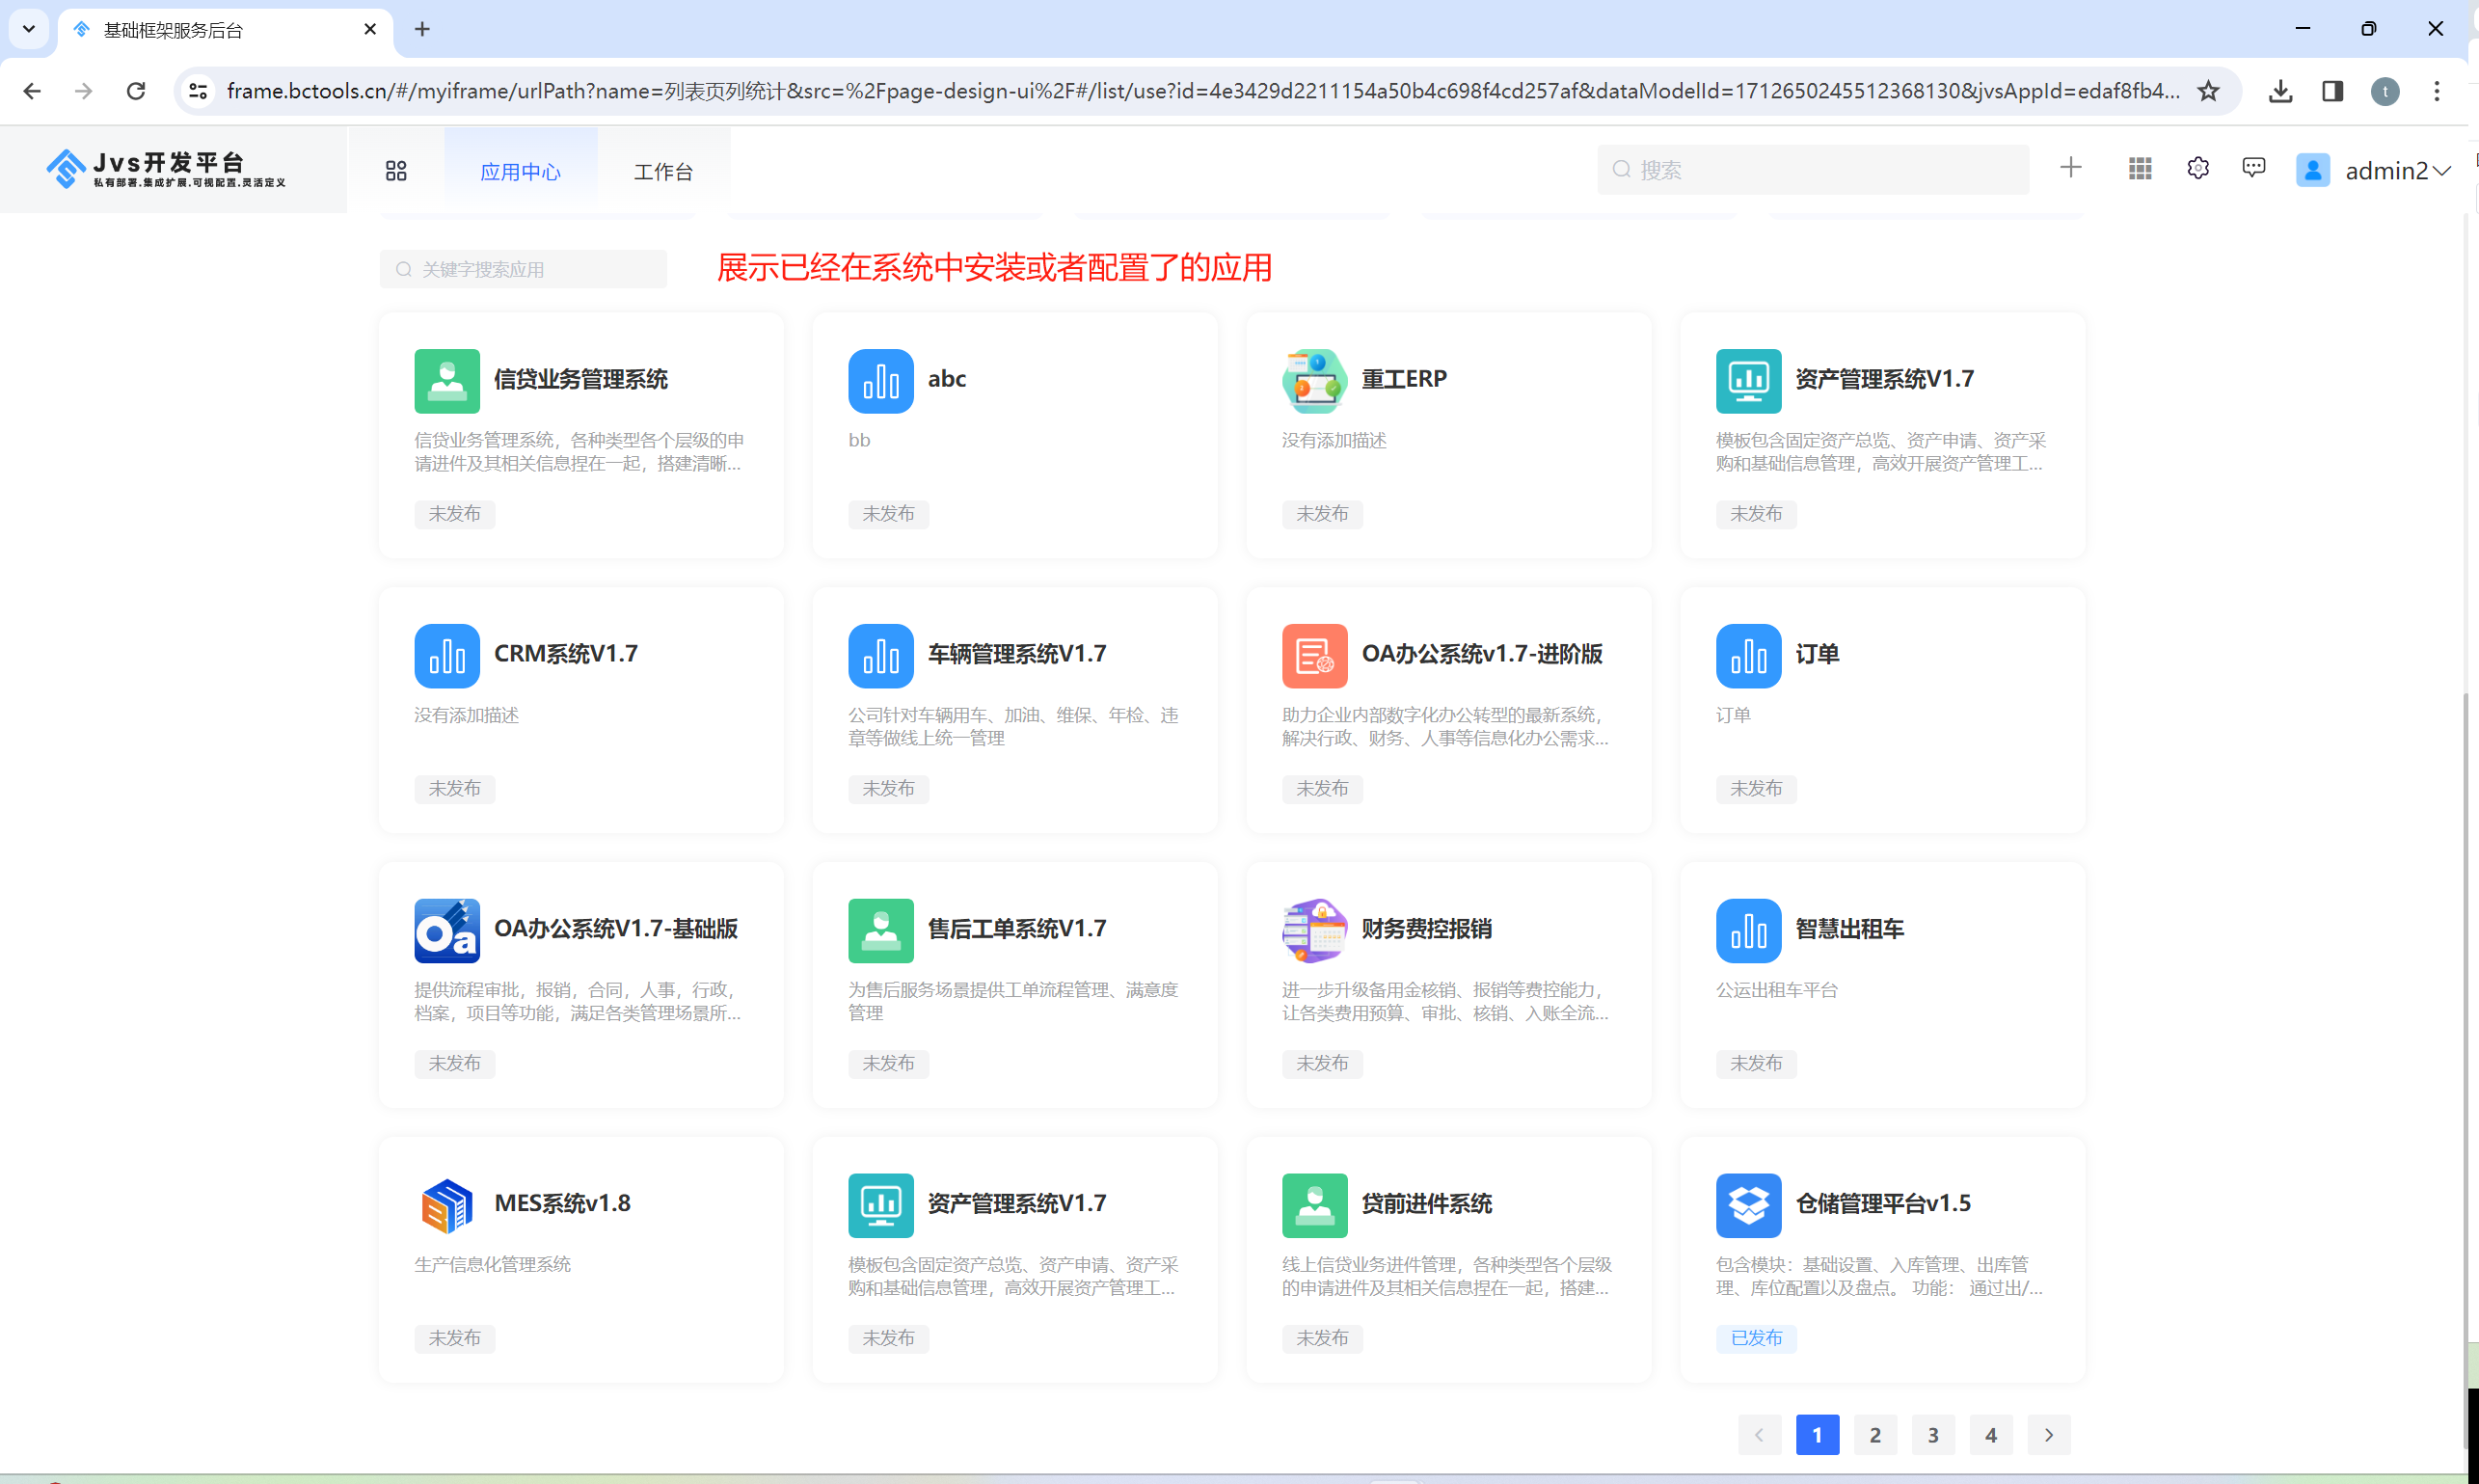Open the nine-dot app grid icon
The height and width of the screenshot is (1484, 2479).
pos(2140,169)
